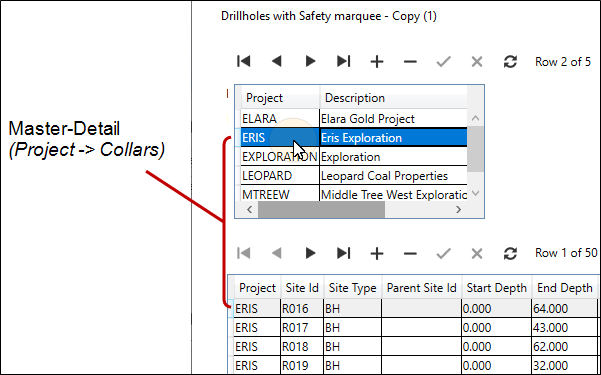Jump to last collar record
Image resolution: width=601 pixels, height=375 pixels.
click(343, 253)
